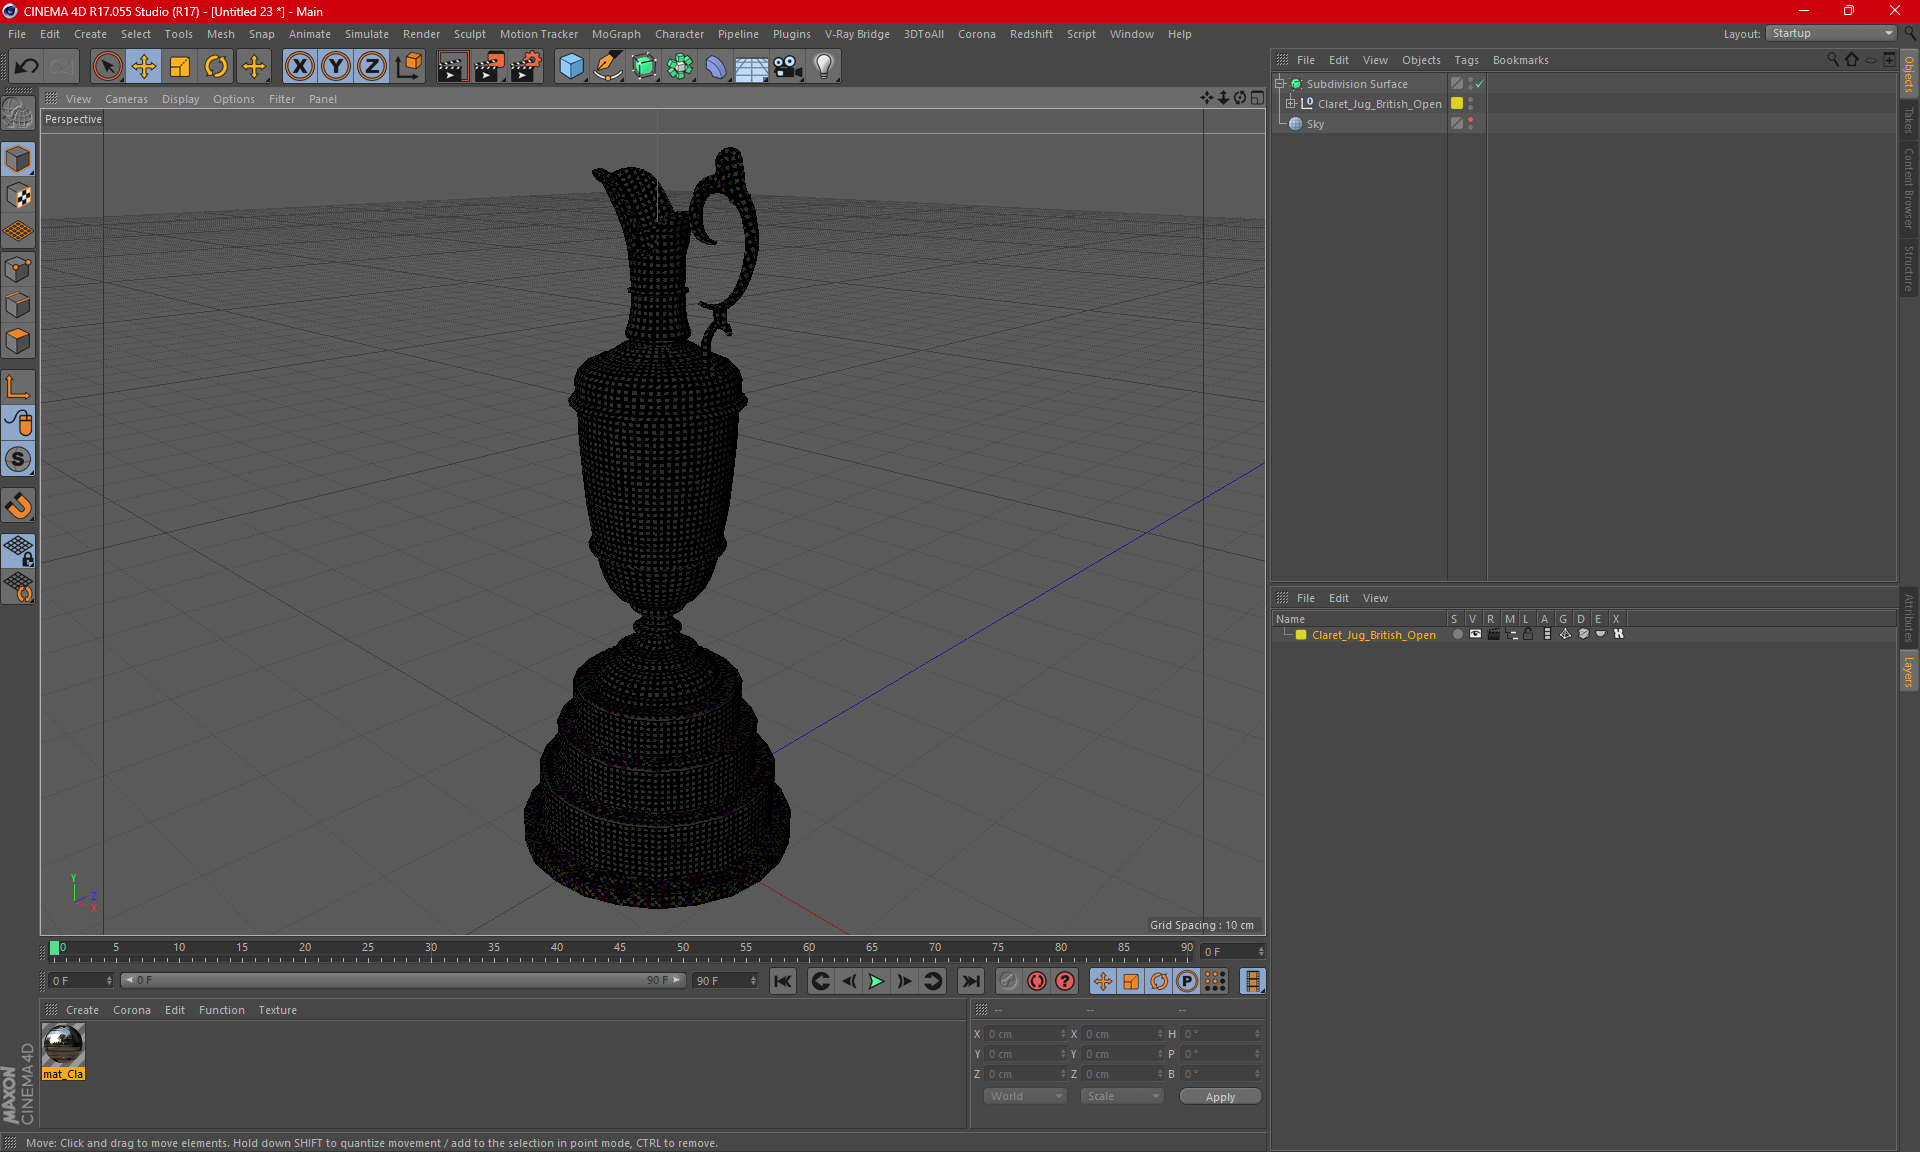Add a Cube primitive object
The image size is (1920, 1152).
[571, 67]
